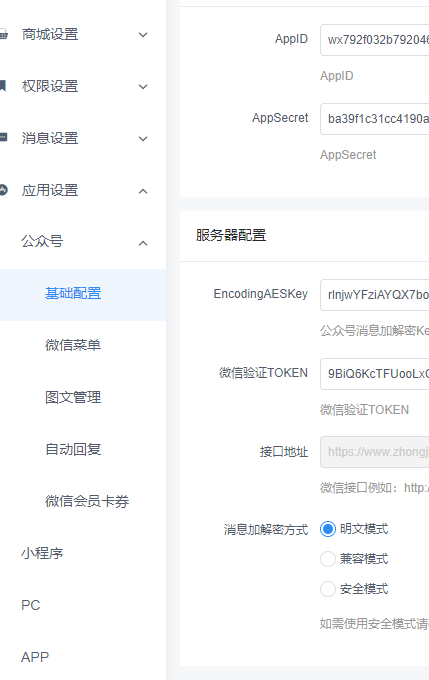429x680 pixels.
Task: Click the 商城设置 shop icon
Action: (x=3, y=34)
